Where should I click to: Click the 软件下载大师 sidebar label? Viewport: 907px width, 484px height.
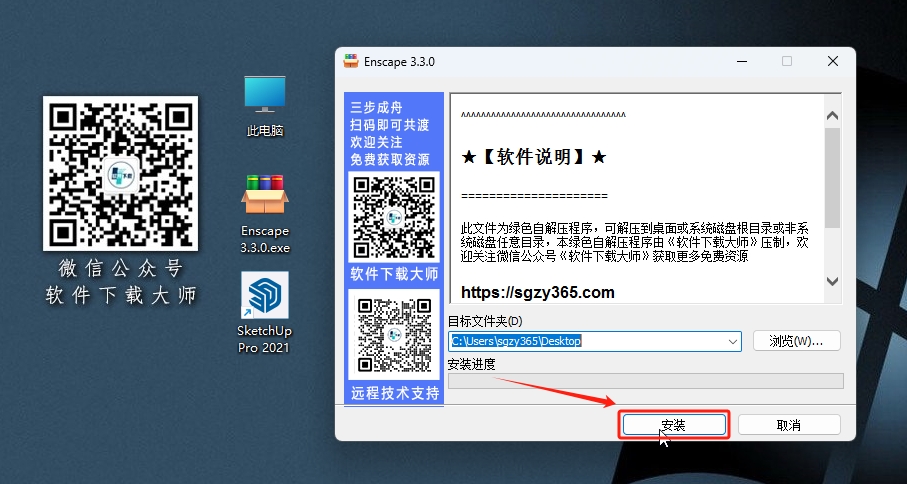click(x=394, y=274)
